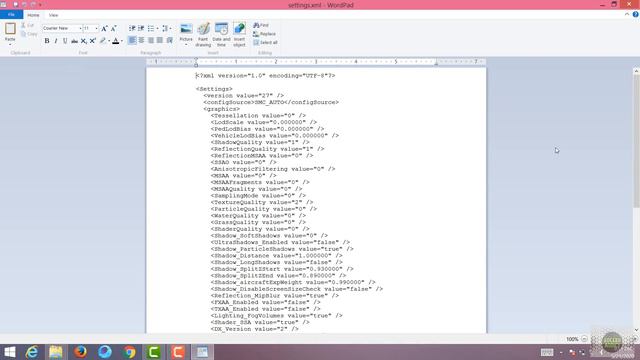Open the font size dropdown
Screen dimensions: 640x360
(96, 28)
